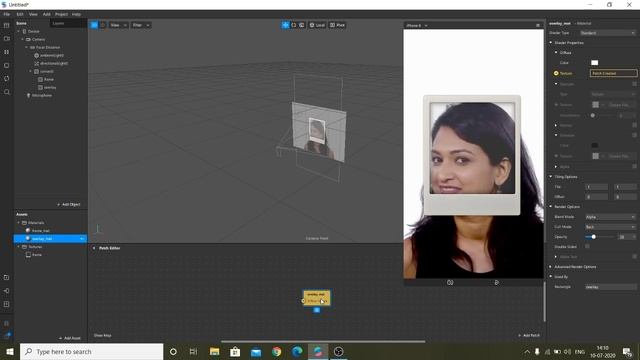
Task: Open the viewport View dropdown
Action: (118, 25)
